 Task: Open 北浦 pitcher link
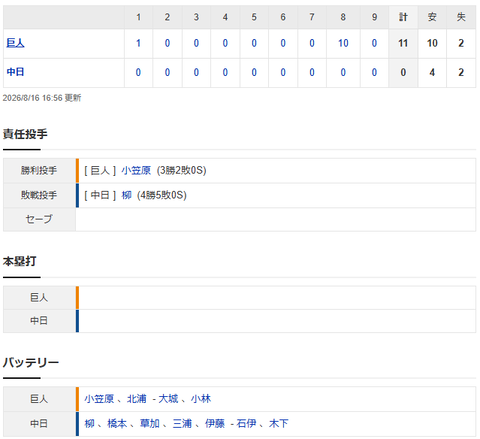pos(137,399)
